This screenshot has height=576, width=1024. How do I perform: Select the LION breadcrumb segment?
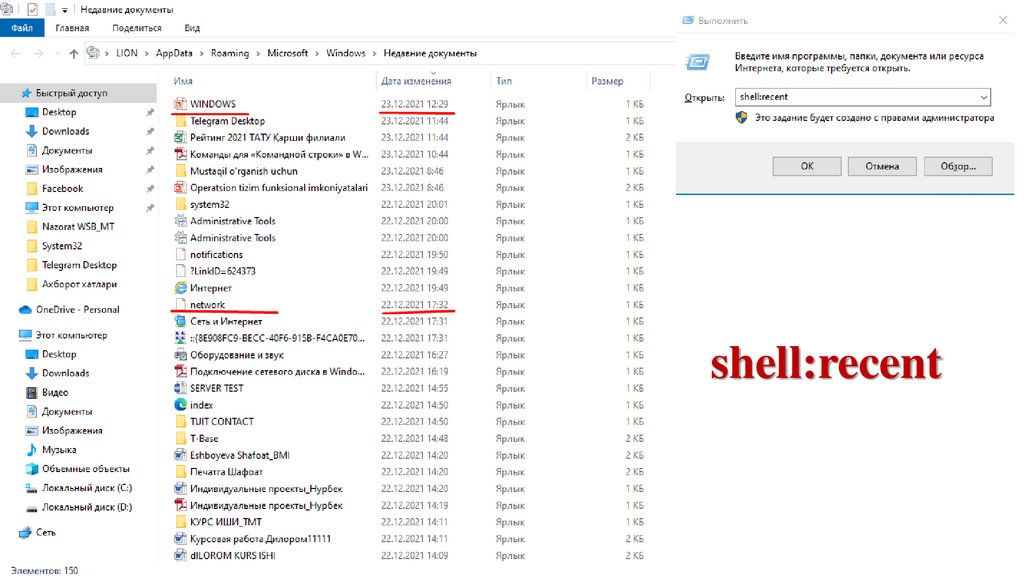tap(127, 54)
